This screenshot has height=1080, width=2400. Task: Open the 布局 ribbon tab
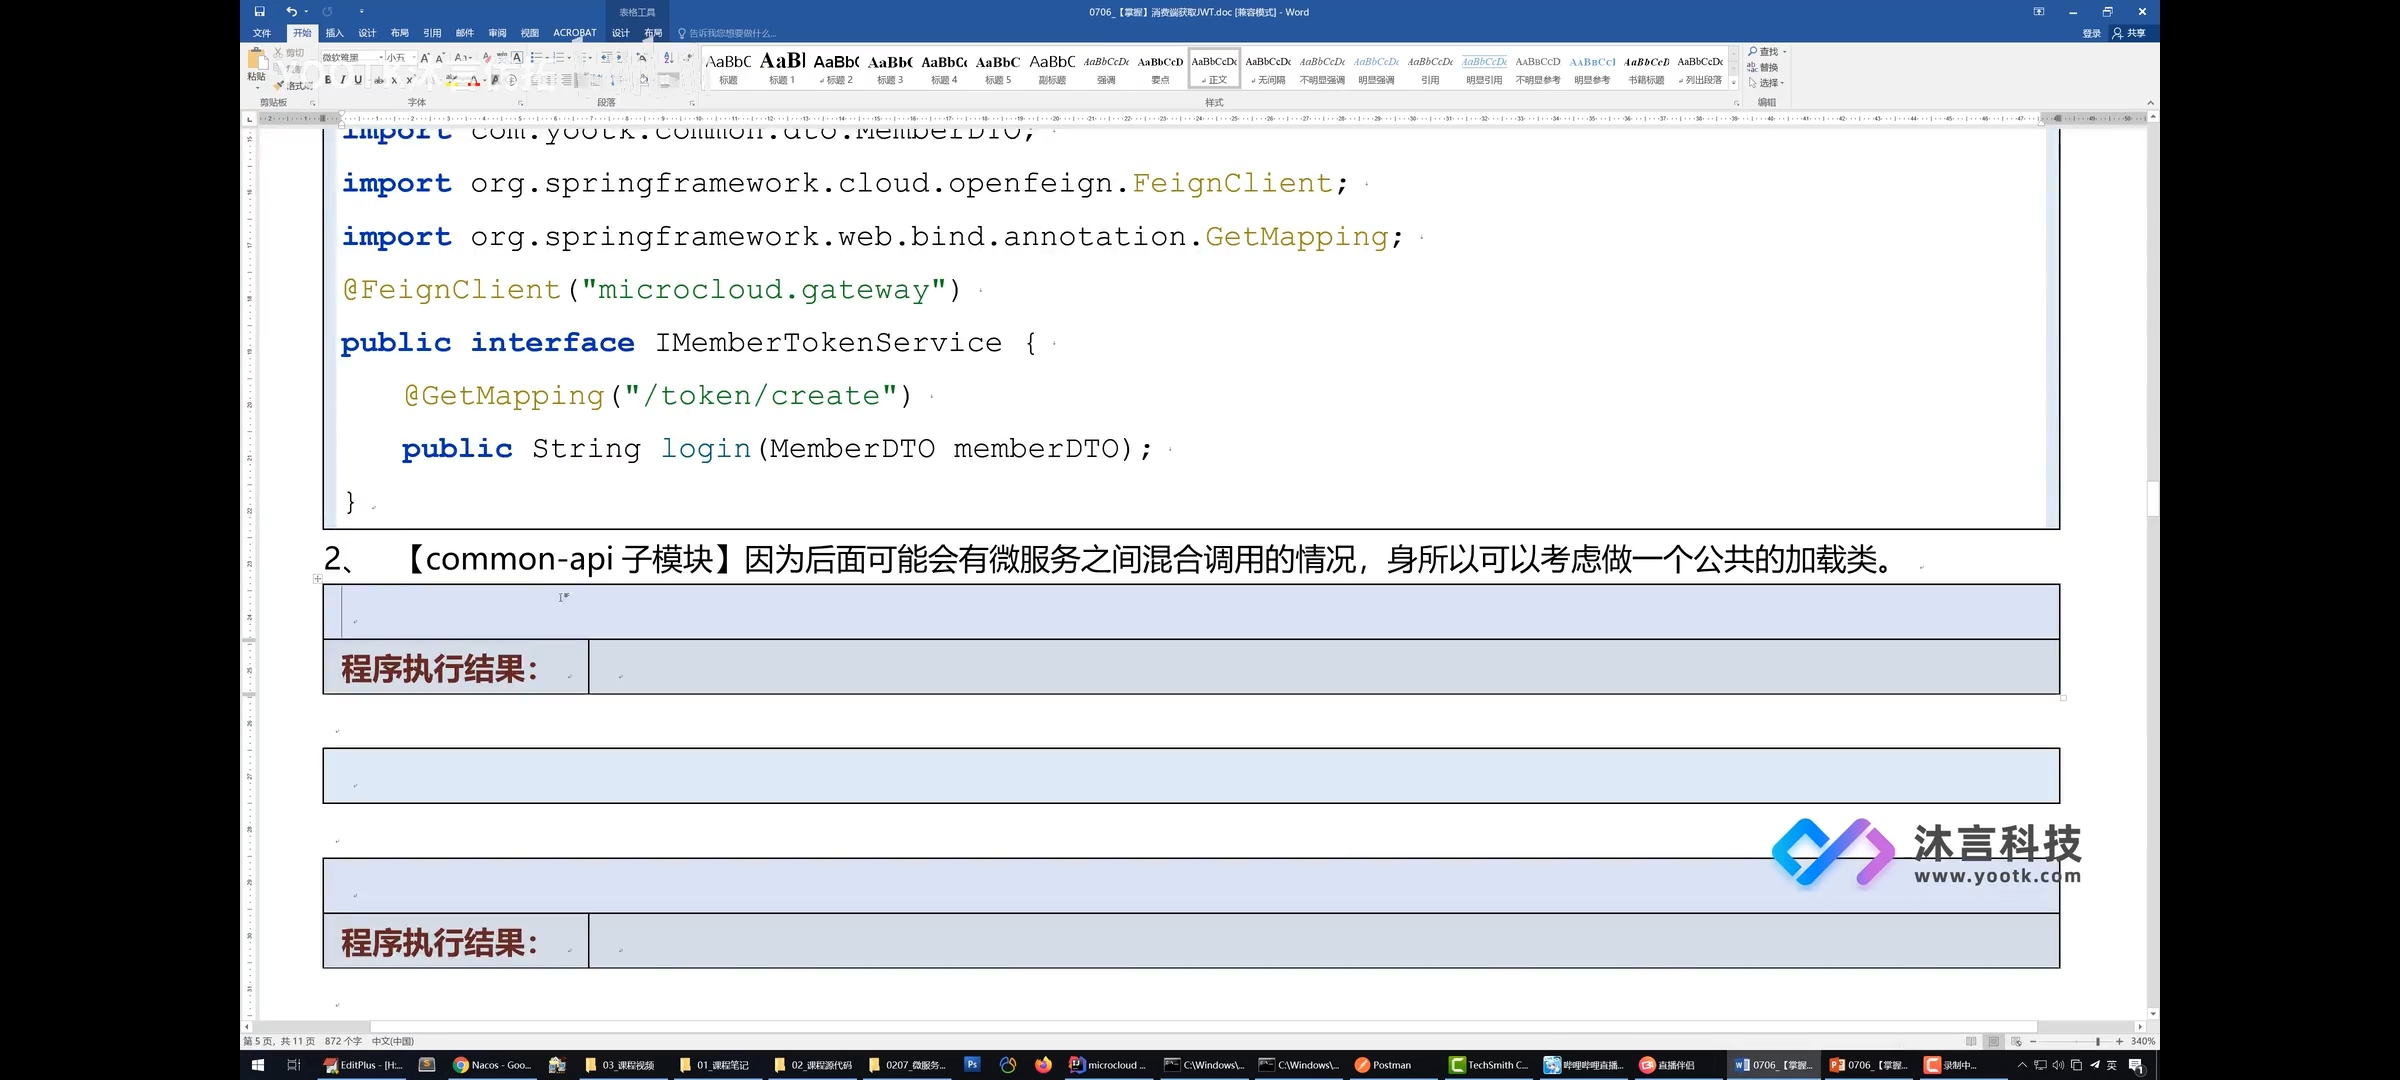click(x=396, y=34)
